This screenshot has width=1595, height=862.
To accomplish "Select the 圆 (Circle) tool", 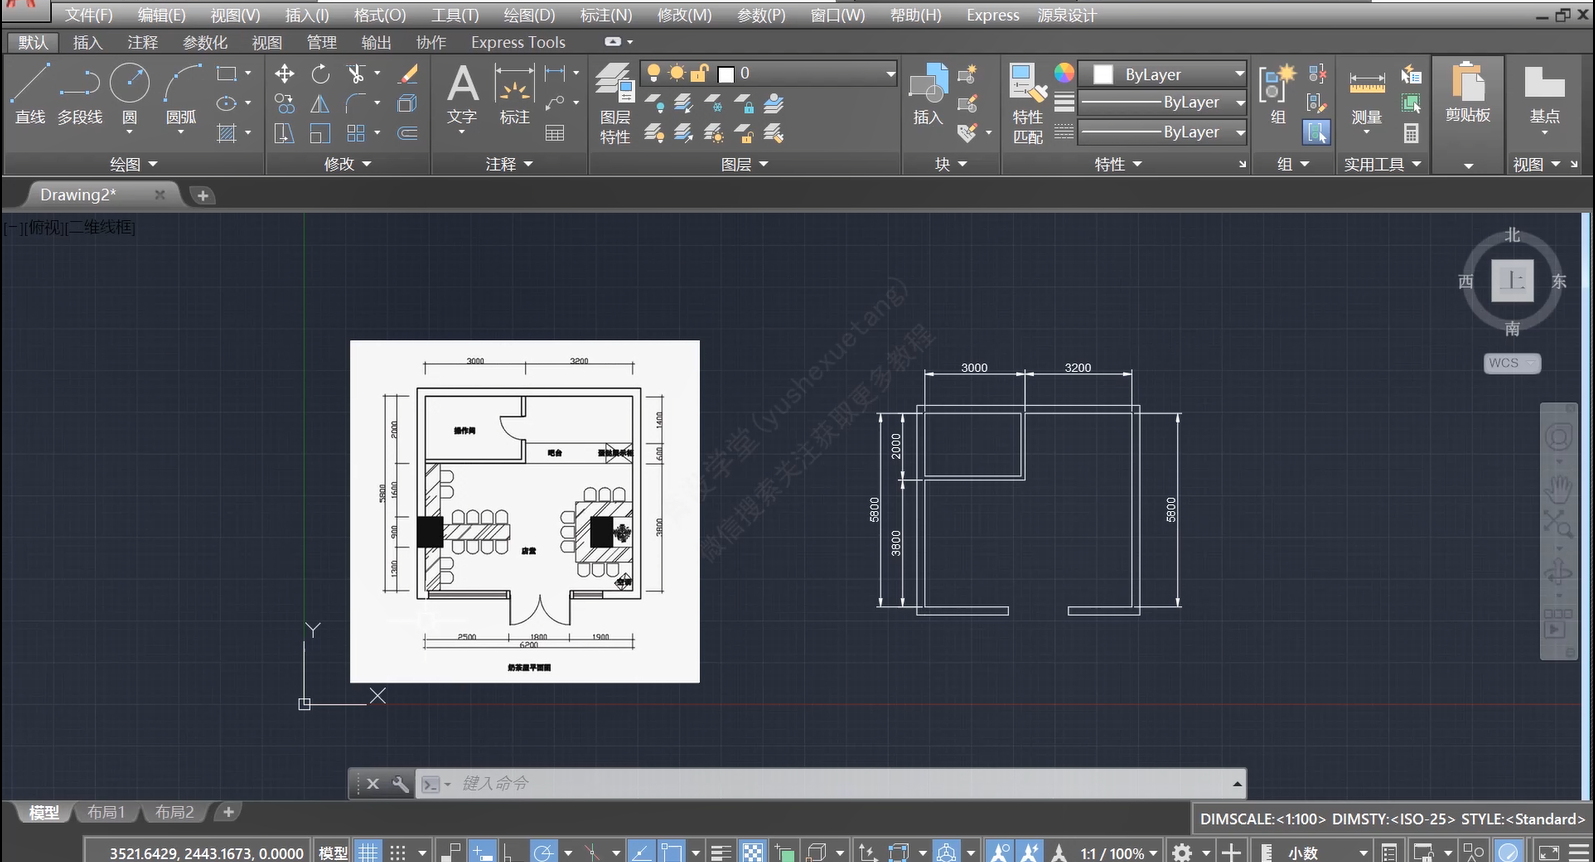I will (x=130, y=93).
